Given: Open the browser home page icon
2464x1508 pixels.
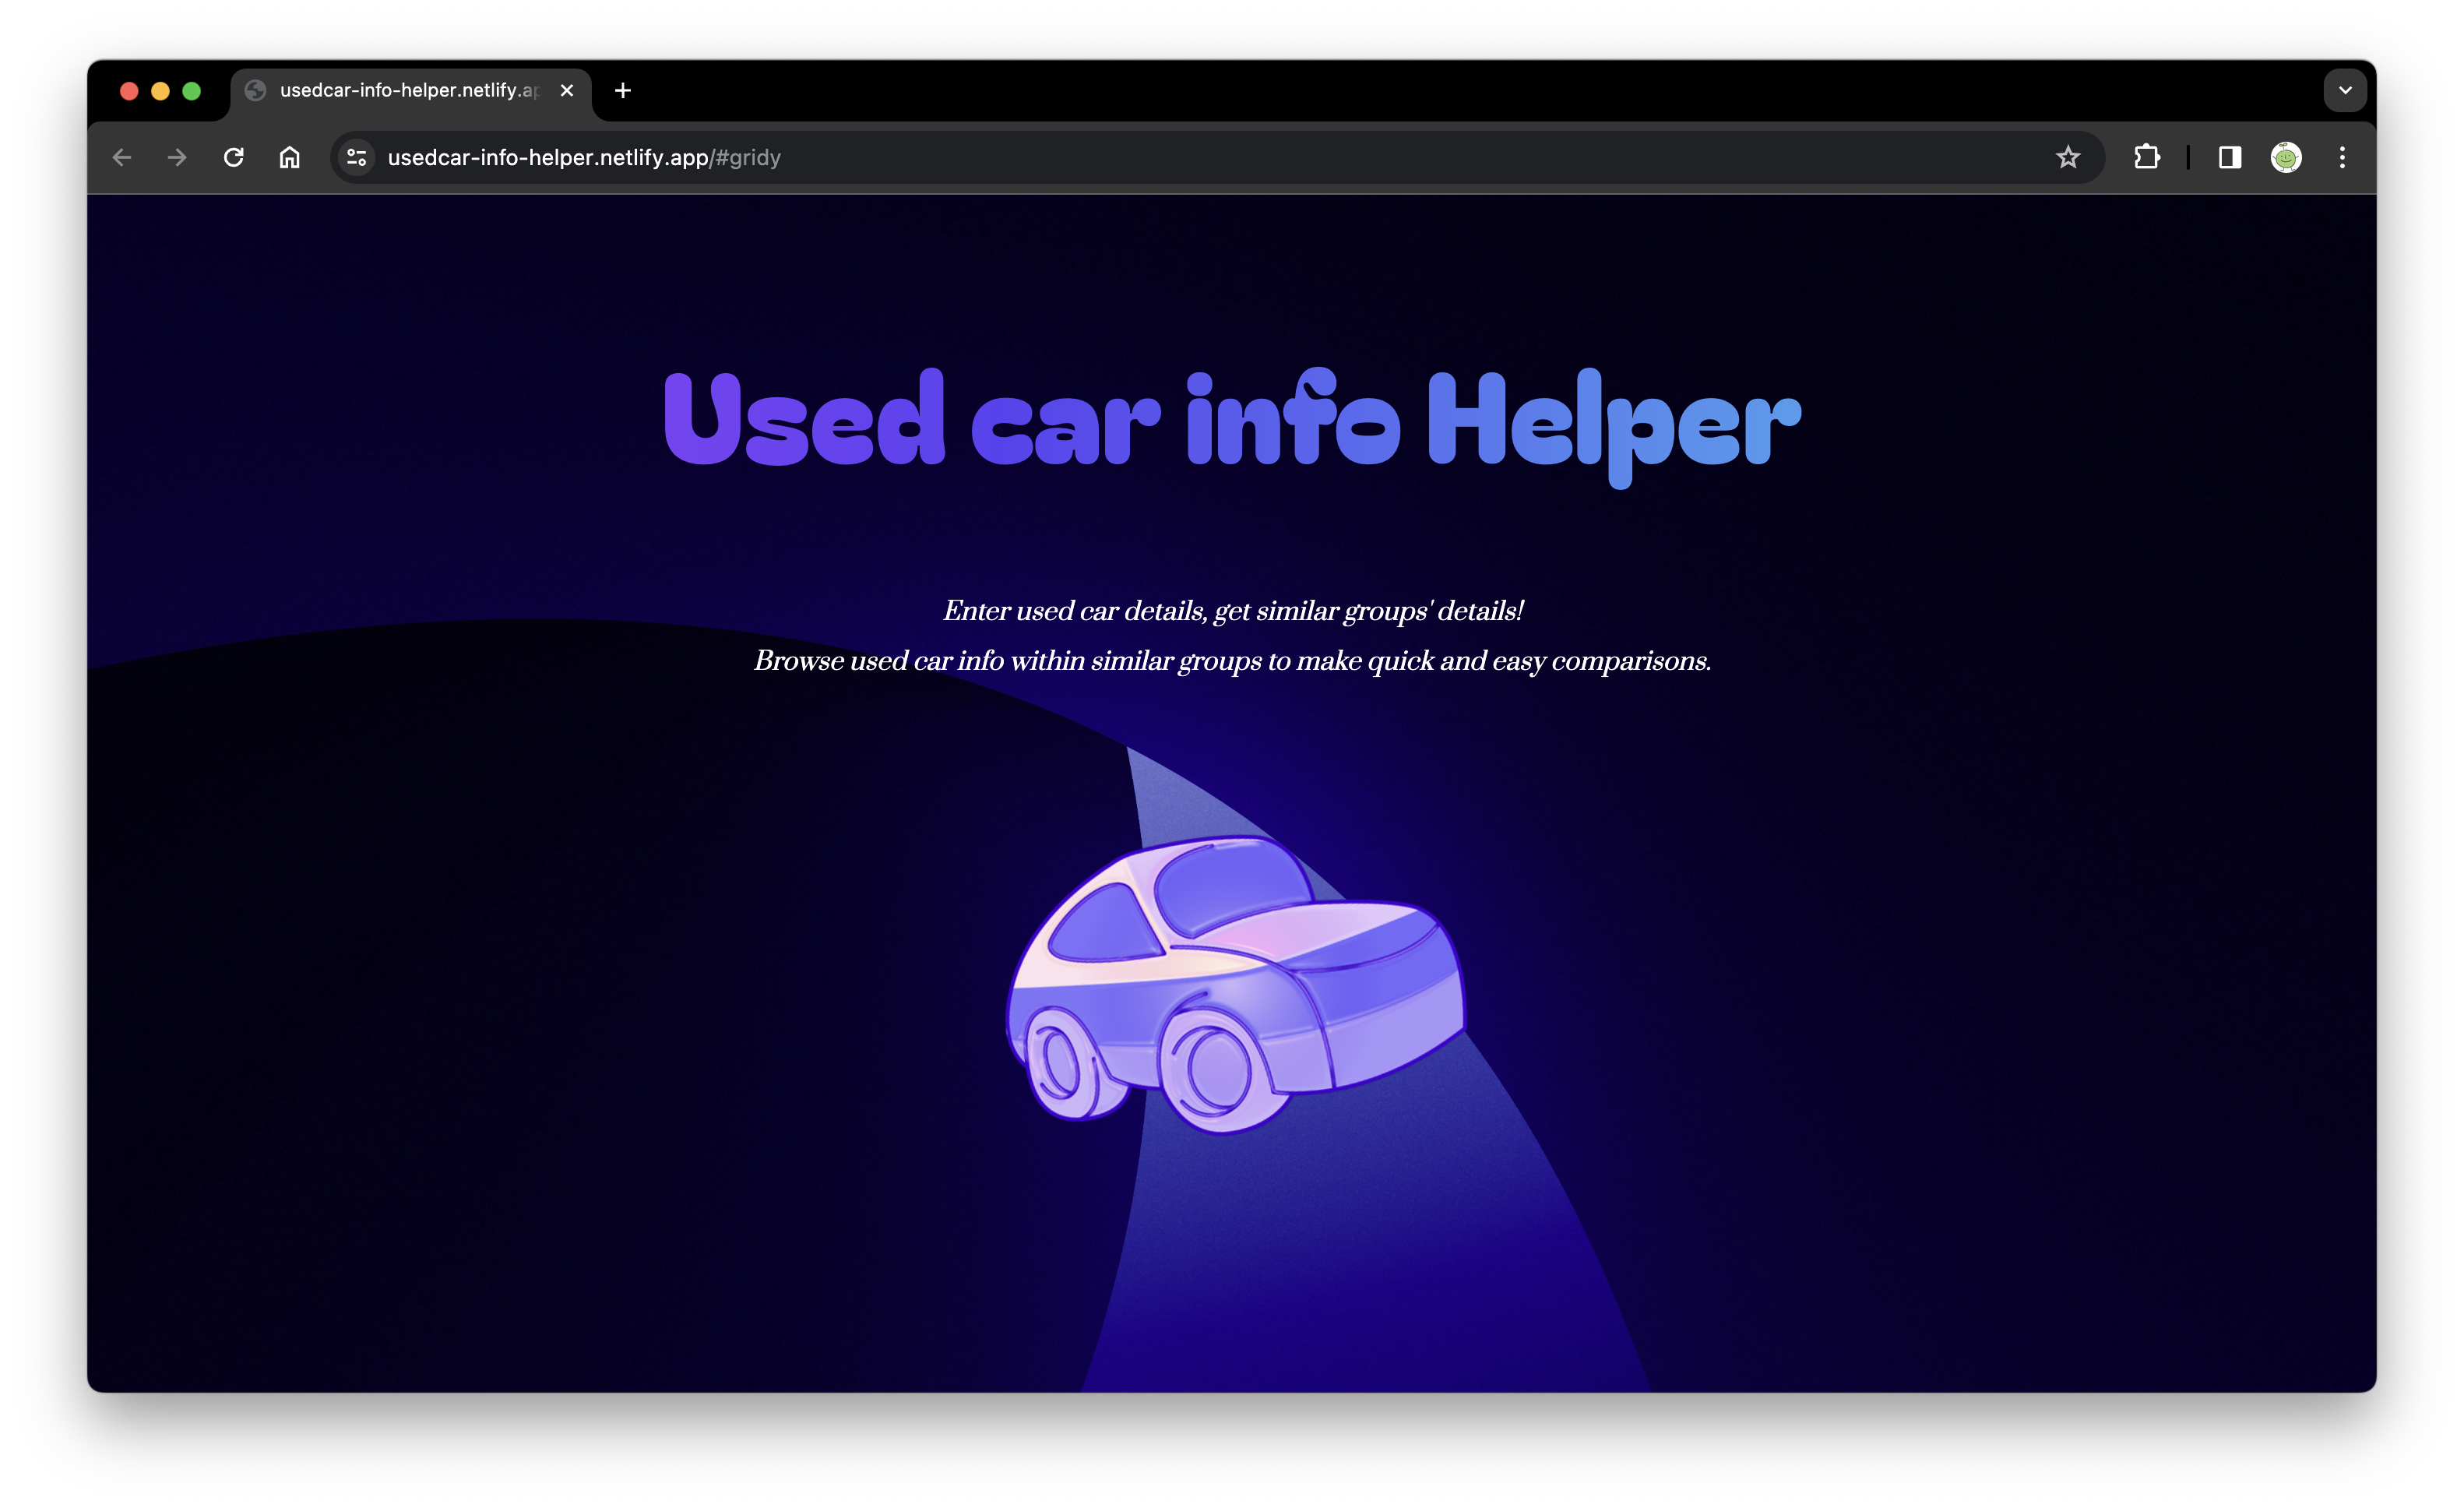Looking at the screenshot, I should [x=290, y=157].
